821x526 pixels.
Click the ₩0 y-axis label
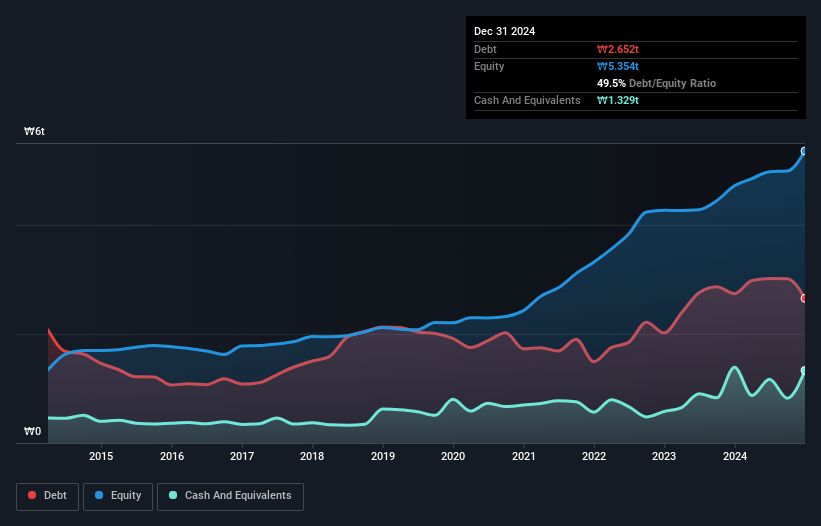click(x=32, y=431)
